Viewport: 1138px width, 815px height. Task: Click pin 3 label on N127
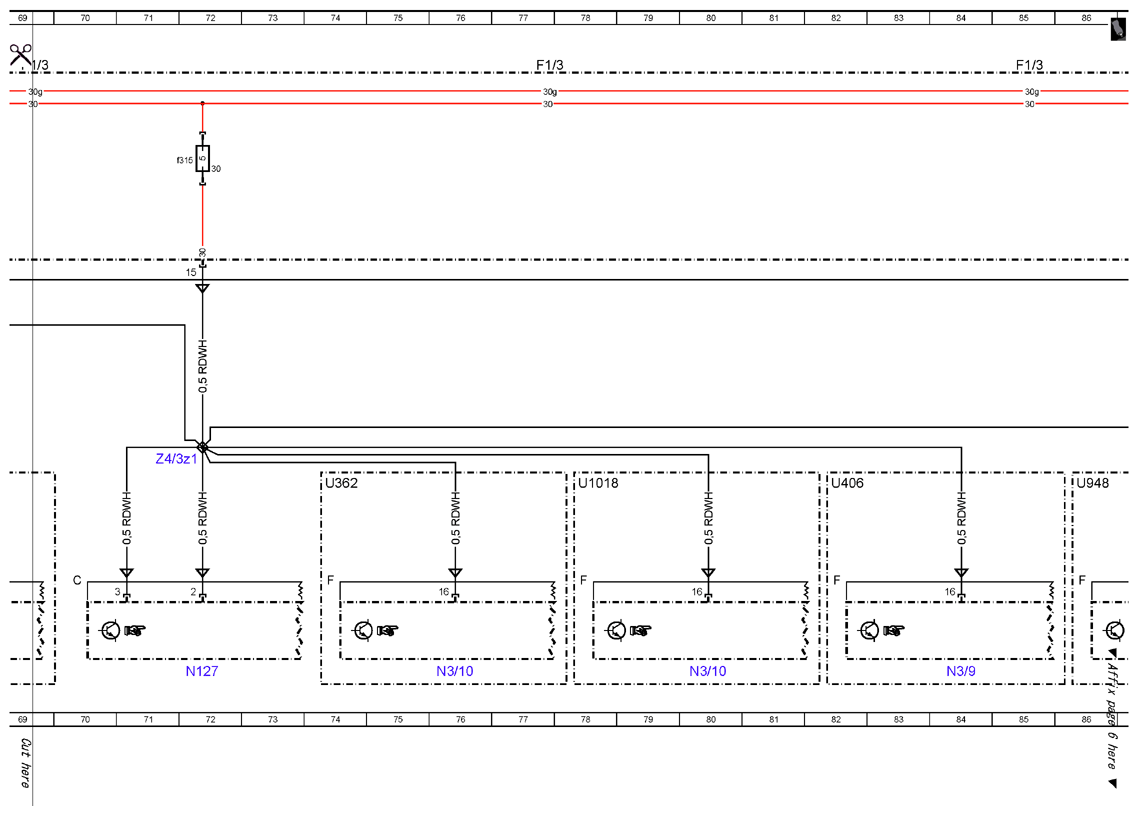click(x=117, y=592)
